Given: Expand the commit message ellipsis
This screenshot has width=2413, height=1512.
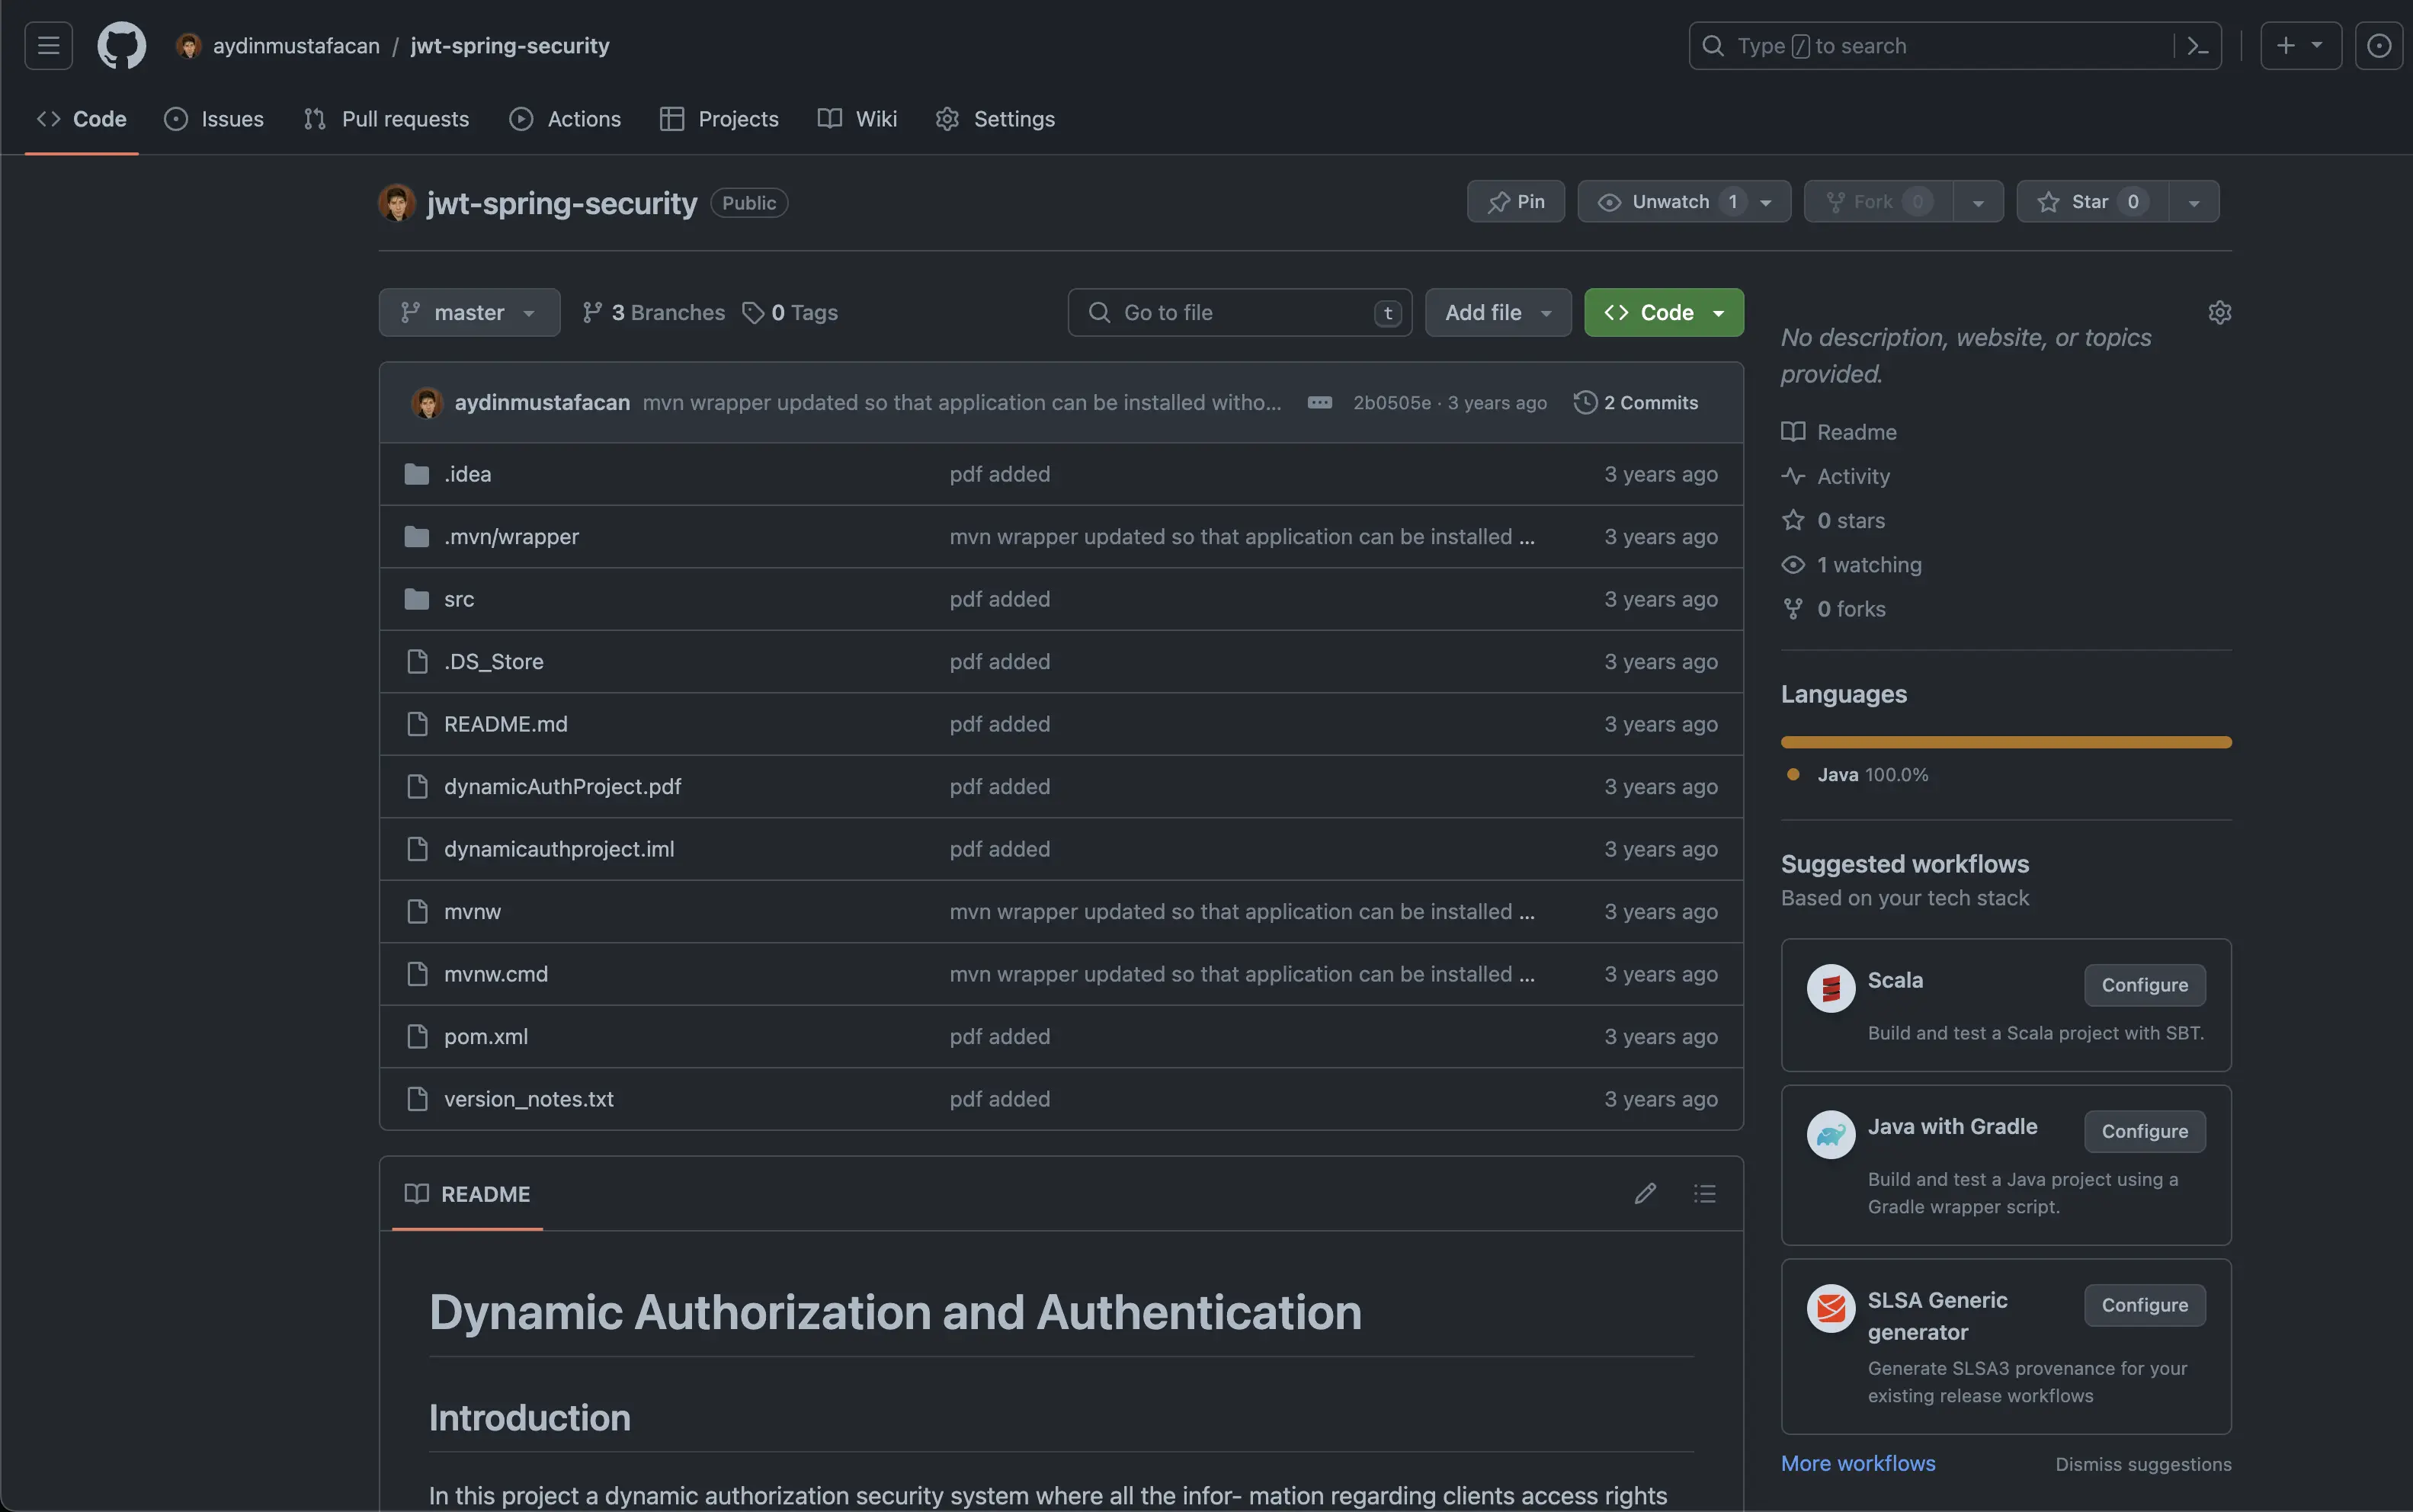Looking at the screenshot, I should click(1319, 402).
